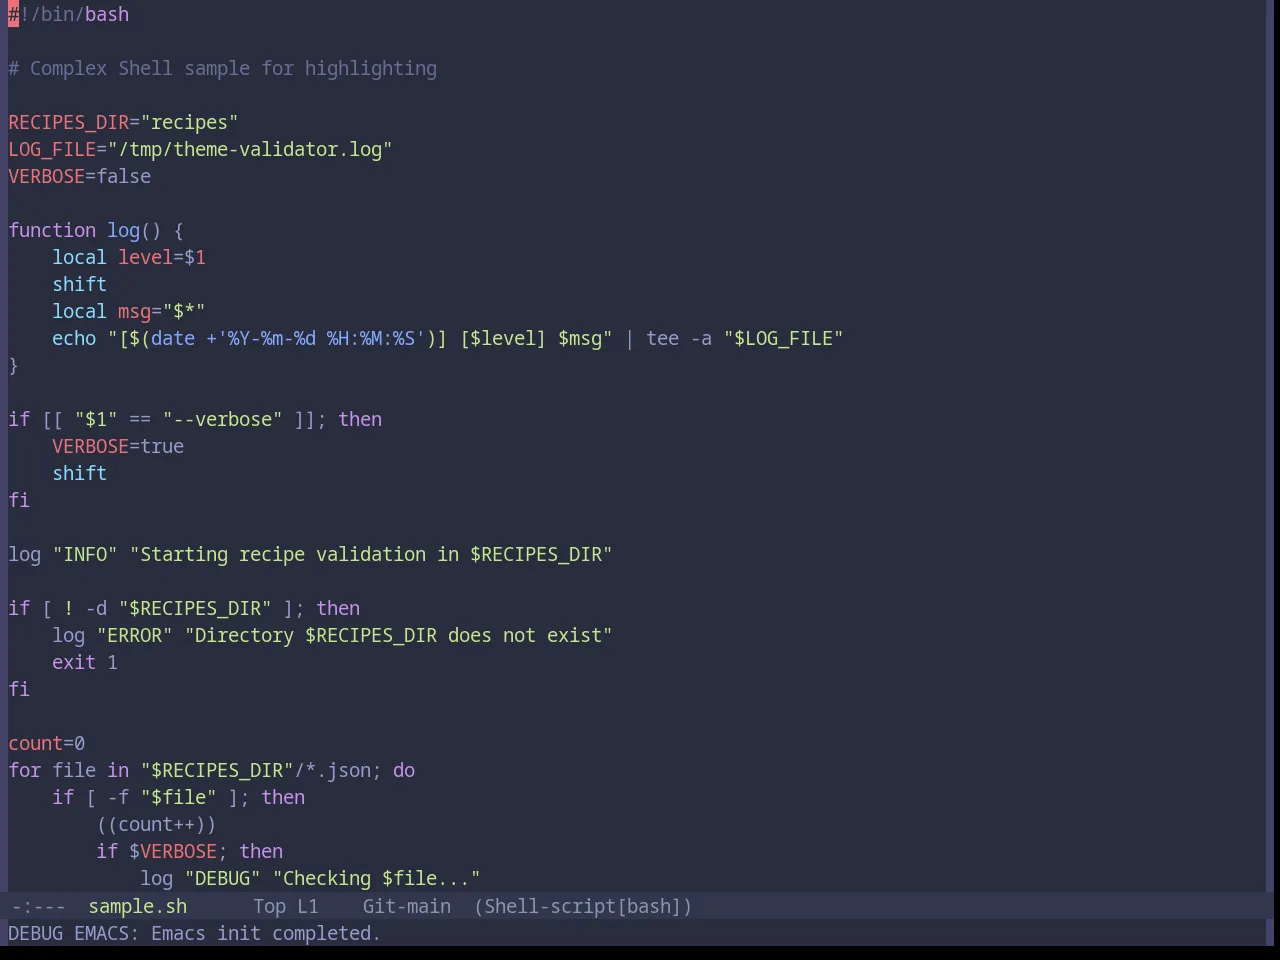Click the count=0 assignment
Viewport: 1280px width, 960px height.
(x=47, y=743)
